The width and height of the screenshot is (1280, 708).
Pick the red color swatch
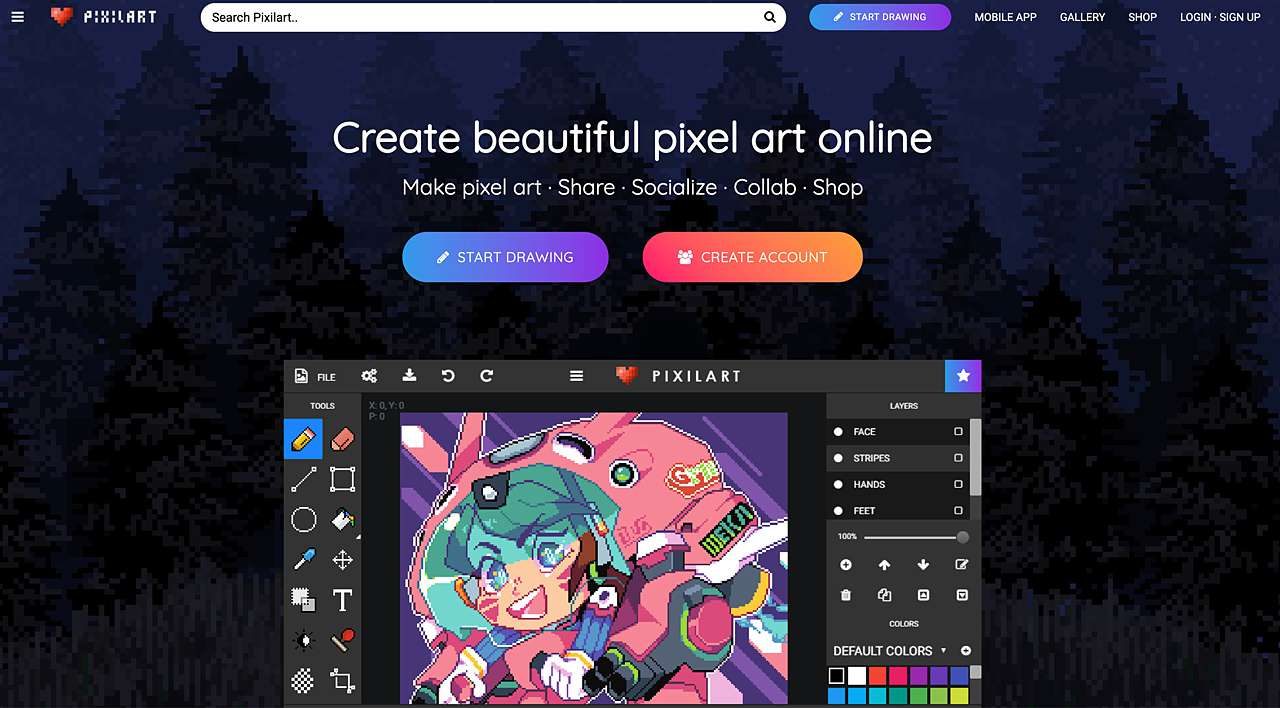coord(878,676)
